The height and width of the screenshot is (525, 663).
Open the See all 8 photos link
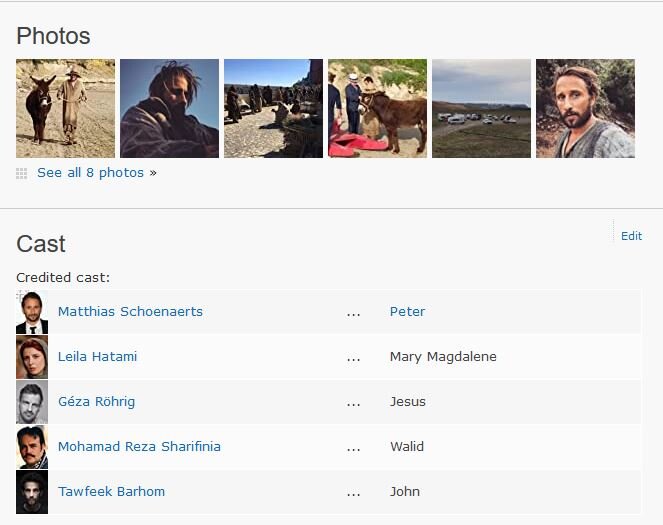91,173
